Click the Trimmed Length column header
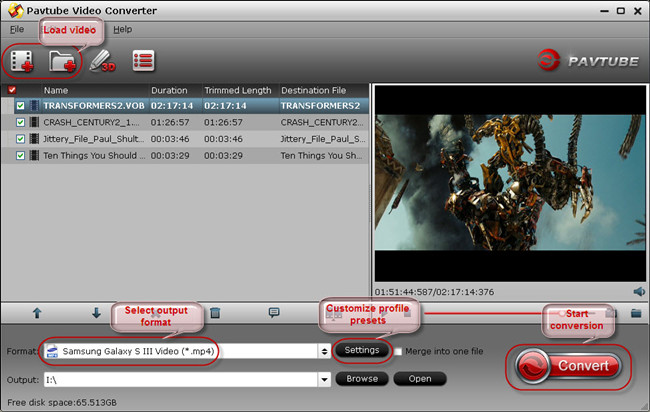 tap(240, 90)
